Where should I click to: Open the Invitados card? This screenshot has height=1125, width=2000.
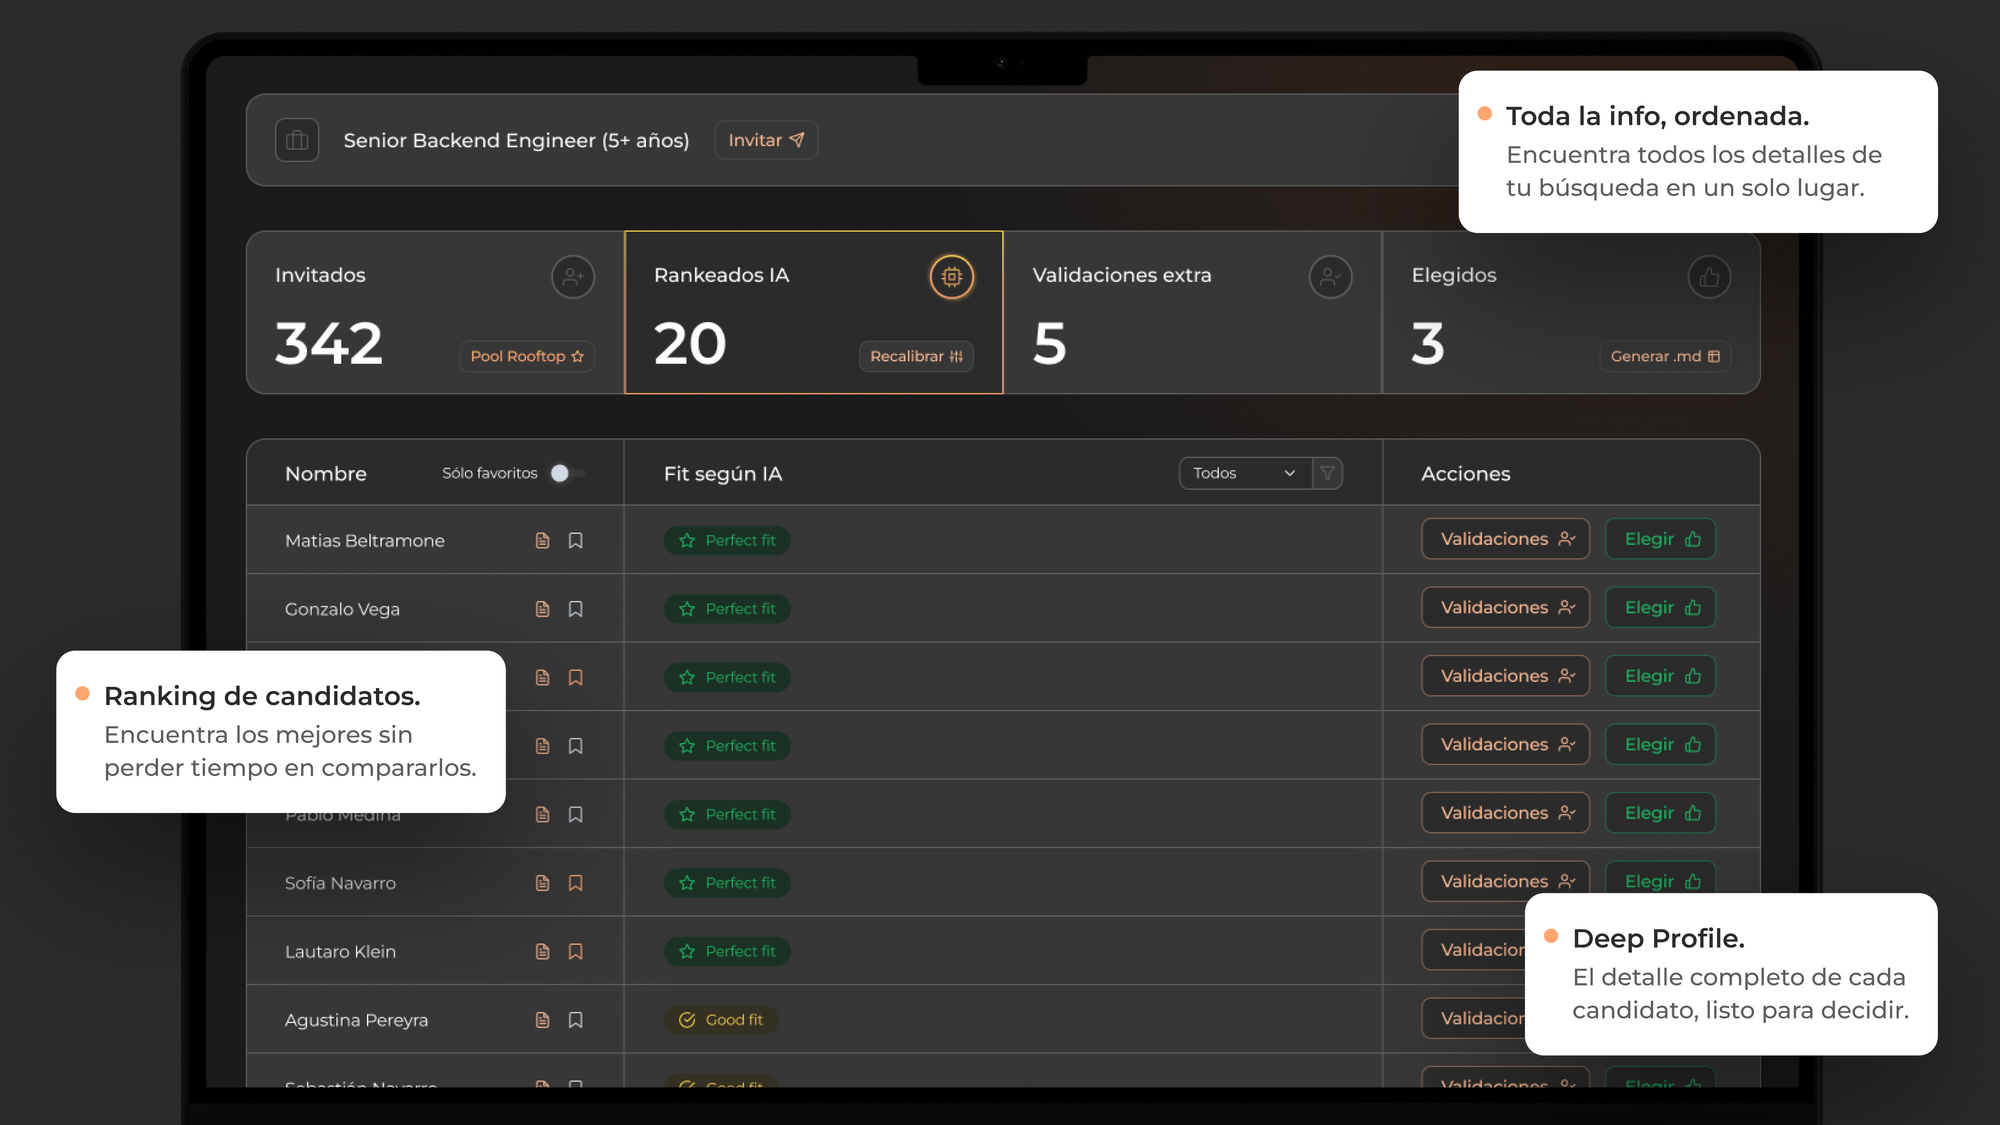(435, 312)
